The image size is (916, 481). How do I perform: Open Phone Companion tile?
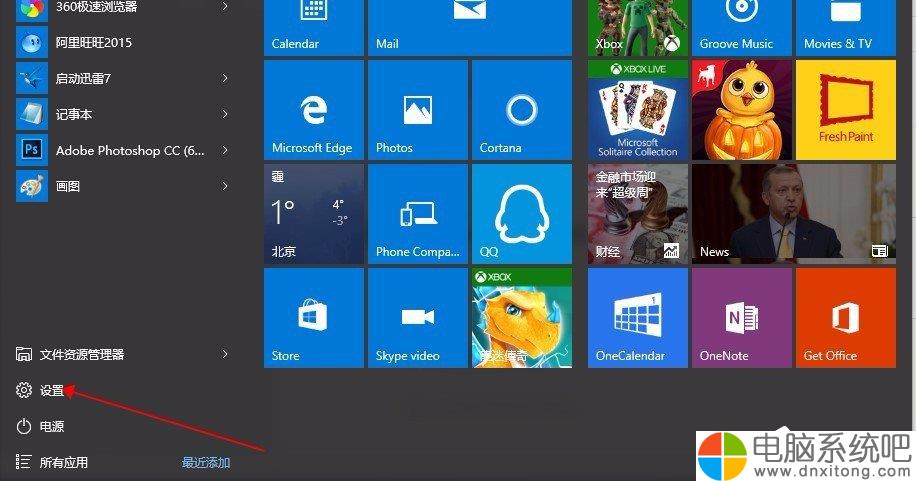[x=418, y=214]
